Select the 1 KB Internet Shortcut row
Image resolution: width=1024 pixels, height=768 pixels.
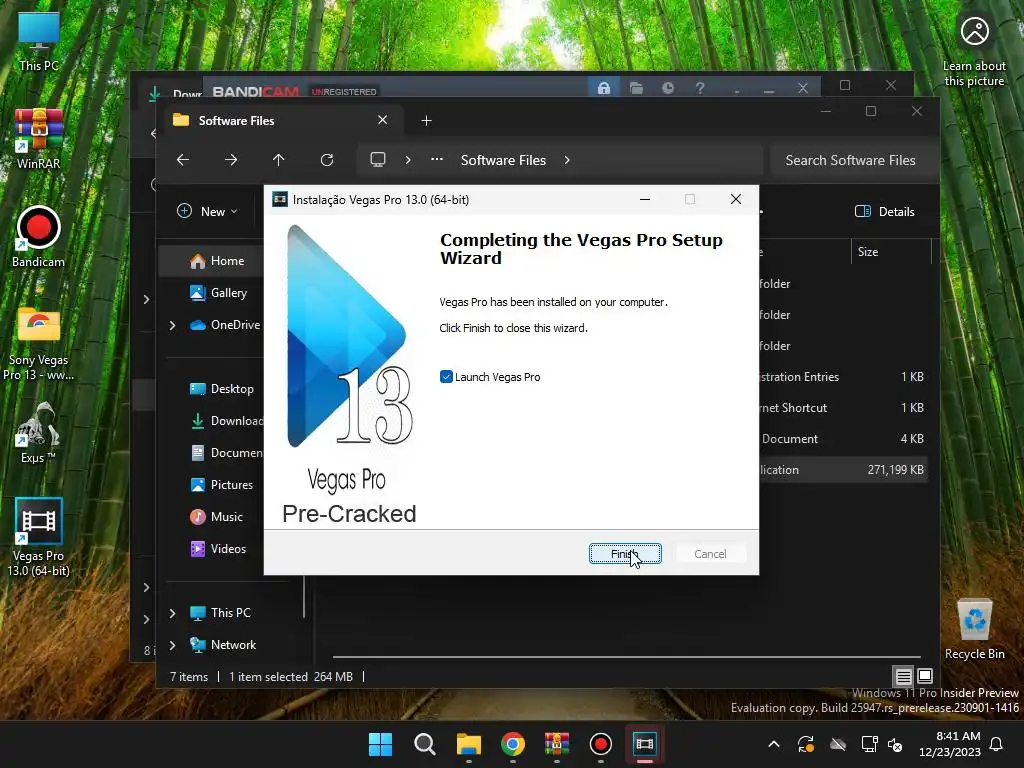(x=843, y=408)
